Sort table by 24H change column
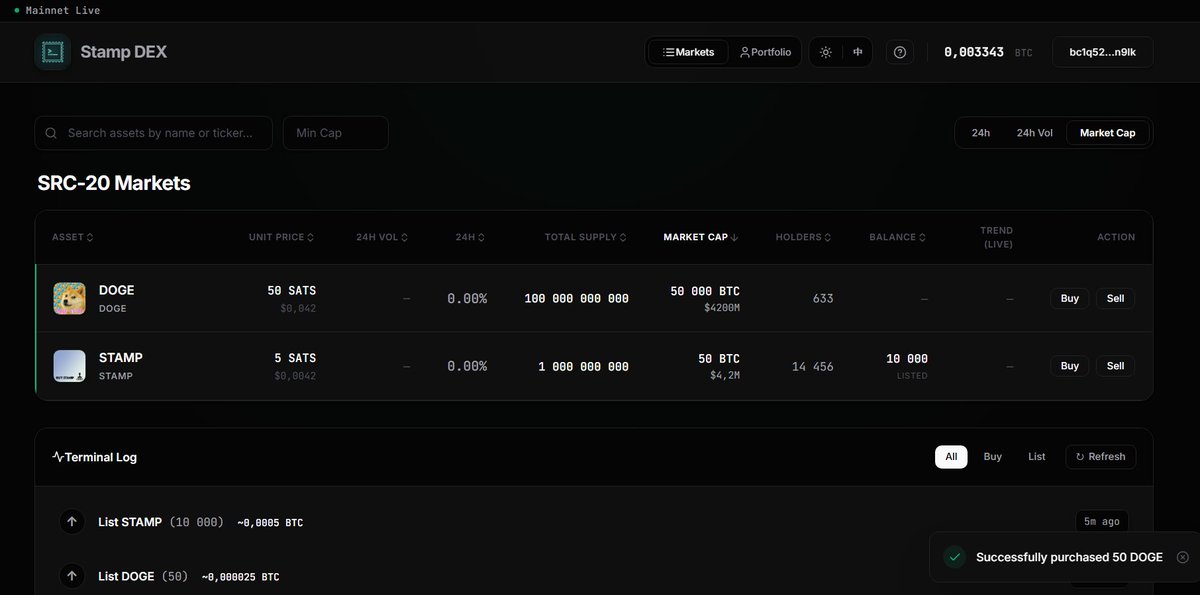 (471, 237)
